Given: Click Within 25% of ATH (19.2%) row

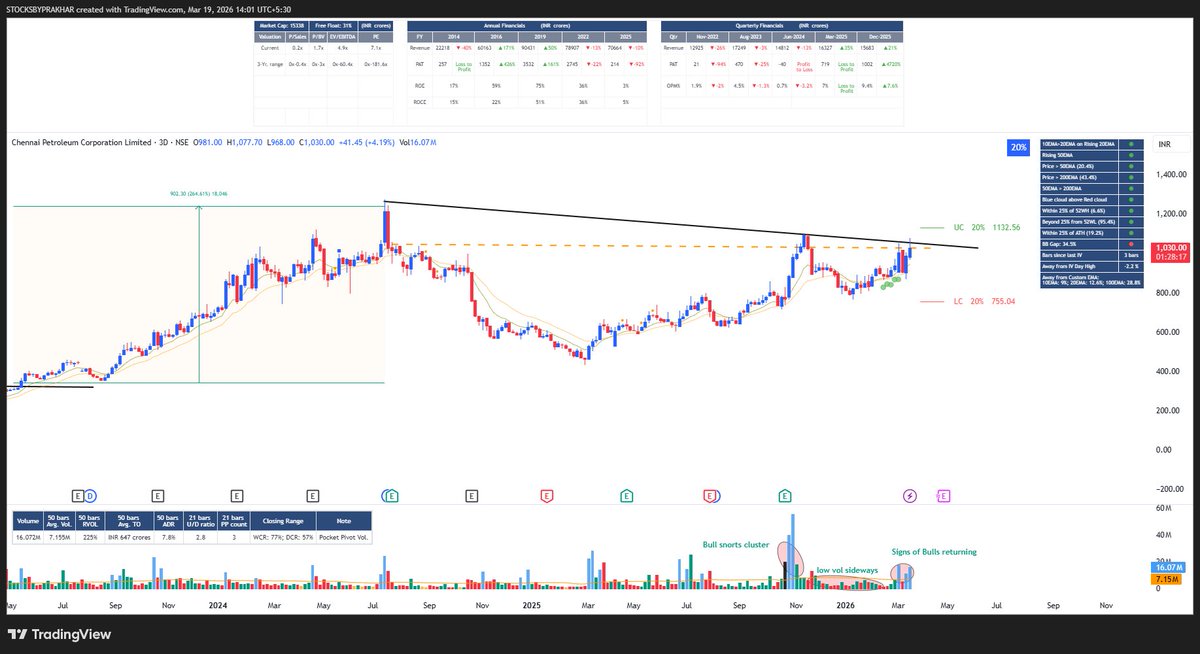Looking at the screenshot, I should point(1092,232).
